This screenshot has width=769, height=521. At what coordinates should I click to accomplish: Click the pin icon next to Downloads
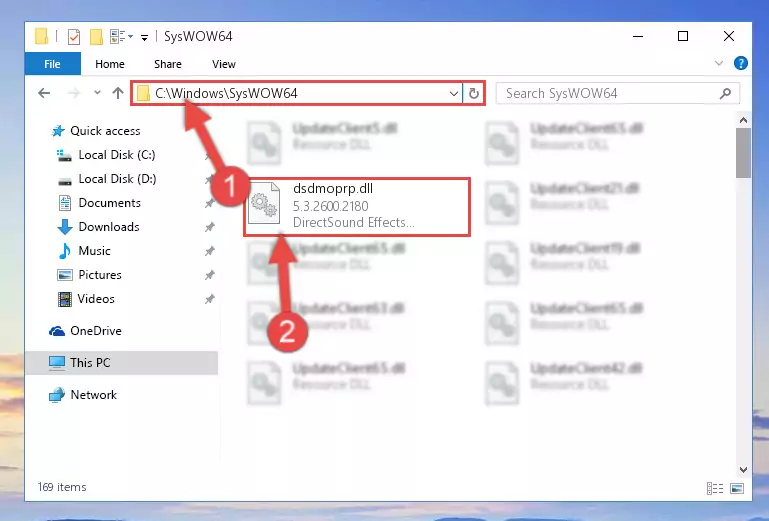[210, 227]
